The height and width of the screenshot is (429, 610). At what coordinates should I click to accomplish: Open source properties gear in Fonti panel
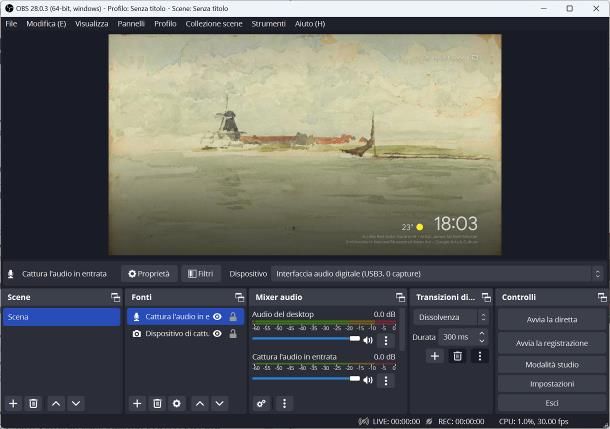click(x=177, y=403)
